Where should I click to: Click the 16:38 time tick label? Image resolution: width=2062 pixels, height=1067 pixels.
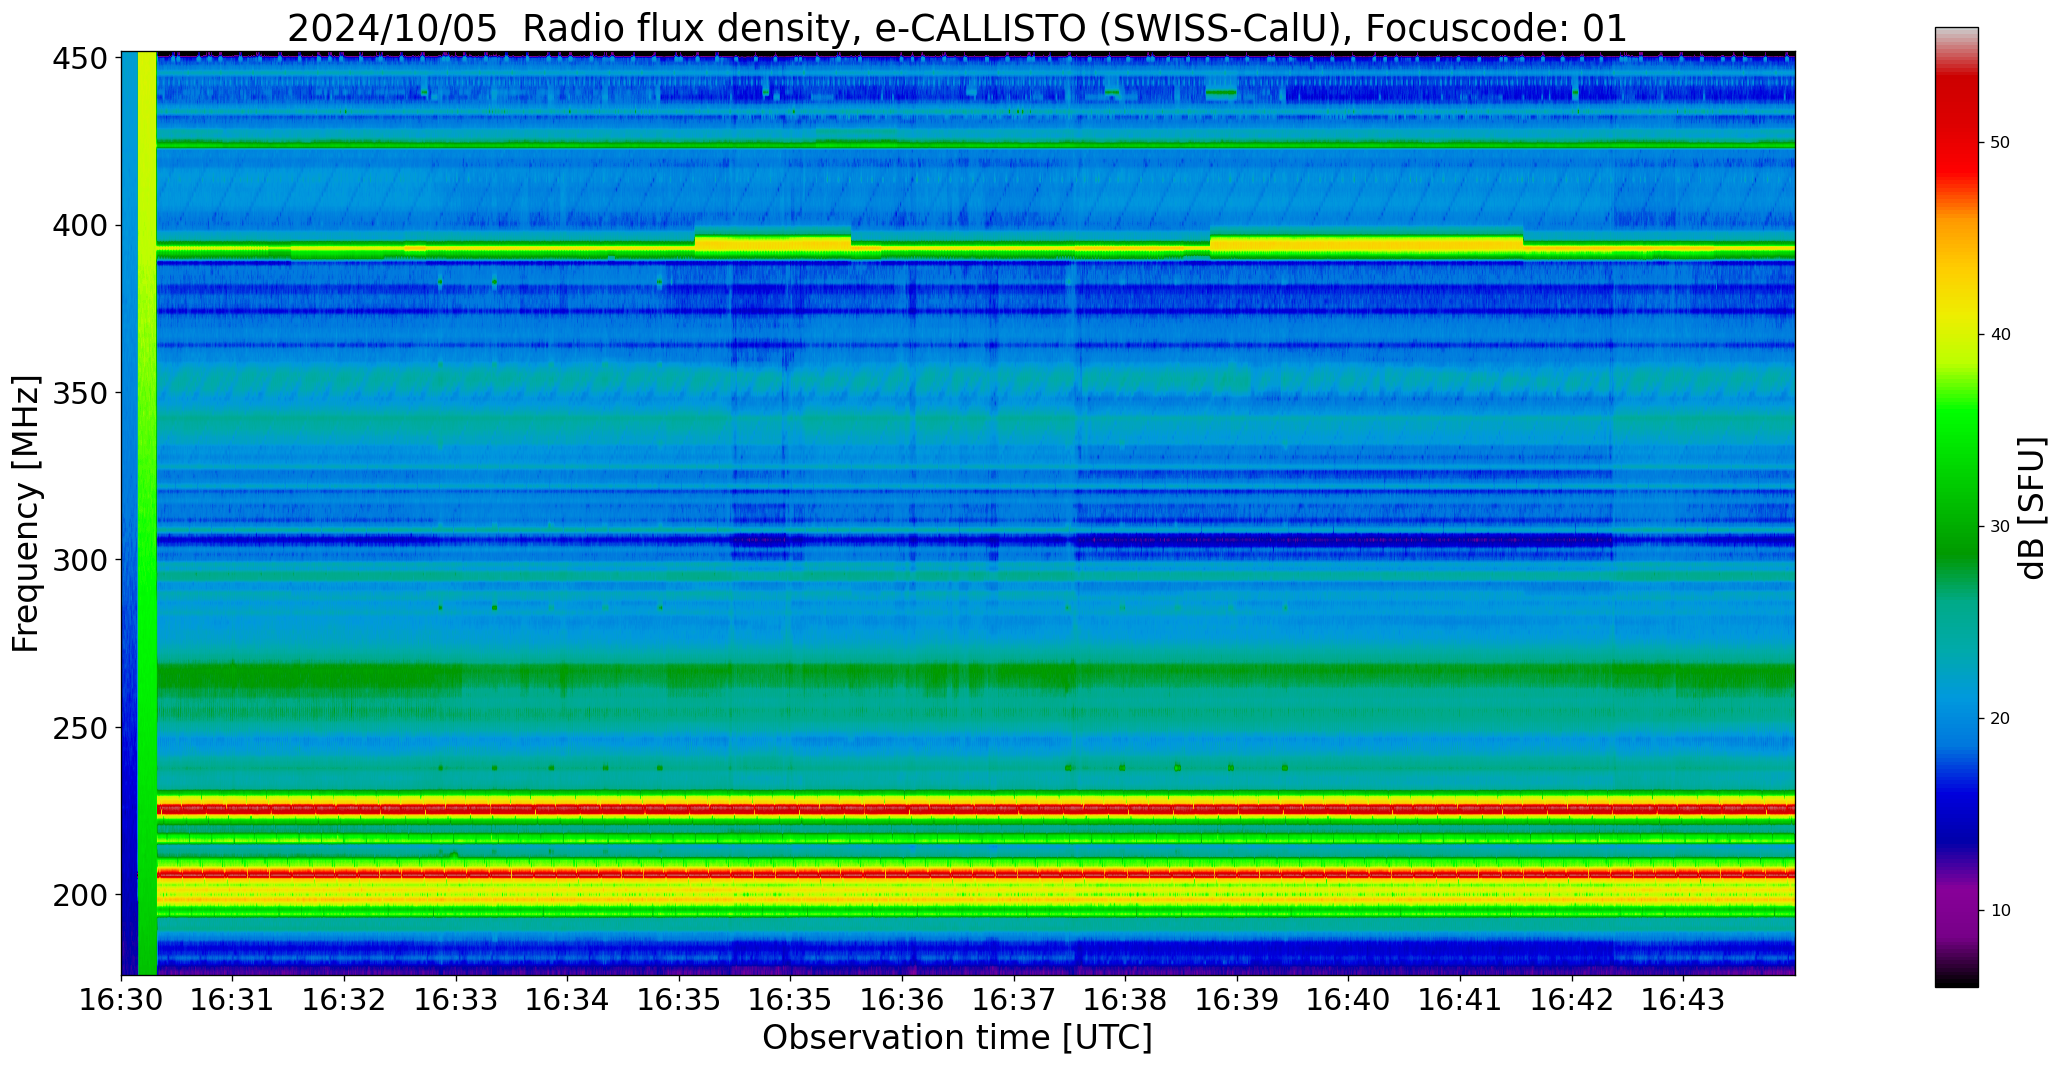coord(1126,999)
